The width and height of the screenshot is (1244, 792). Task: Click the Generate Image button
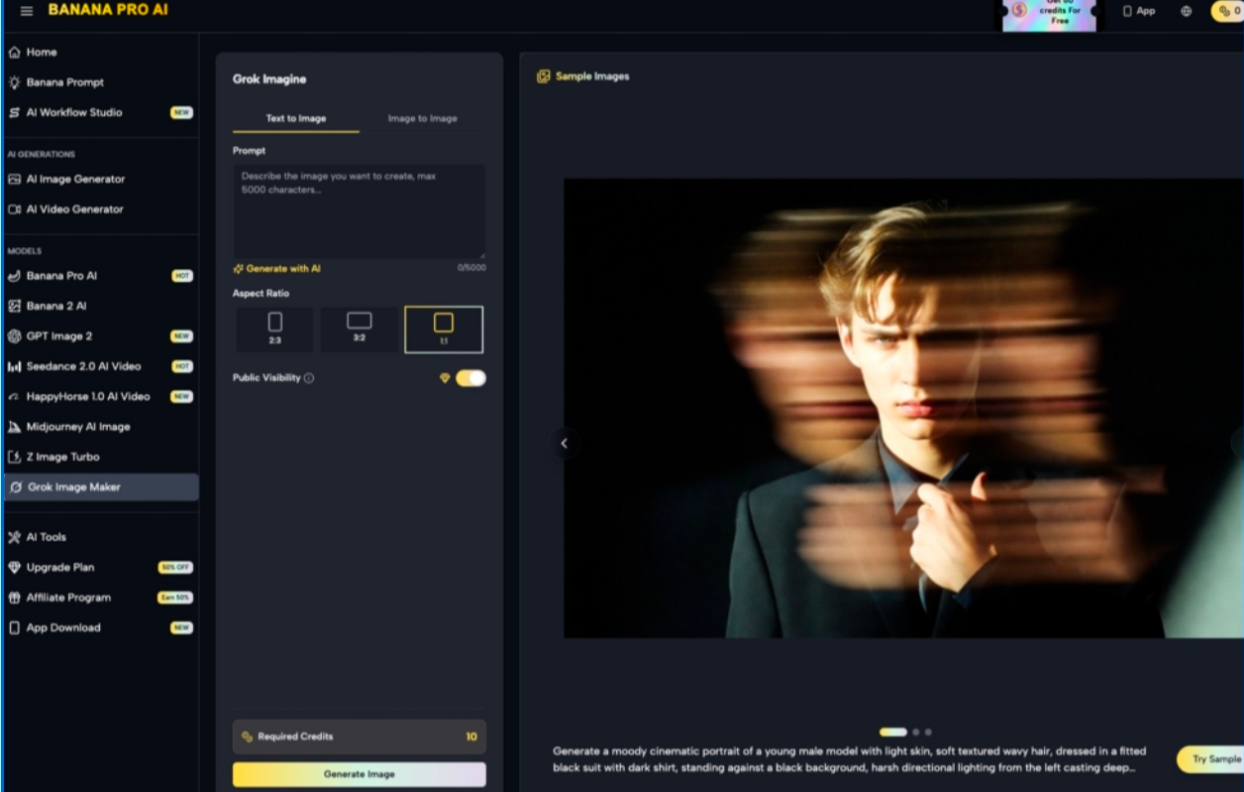pos(359,774)
